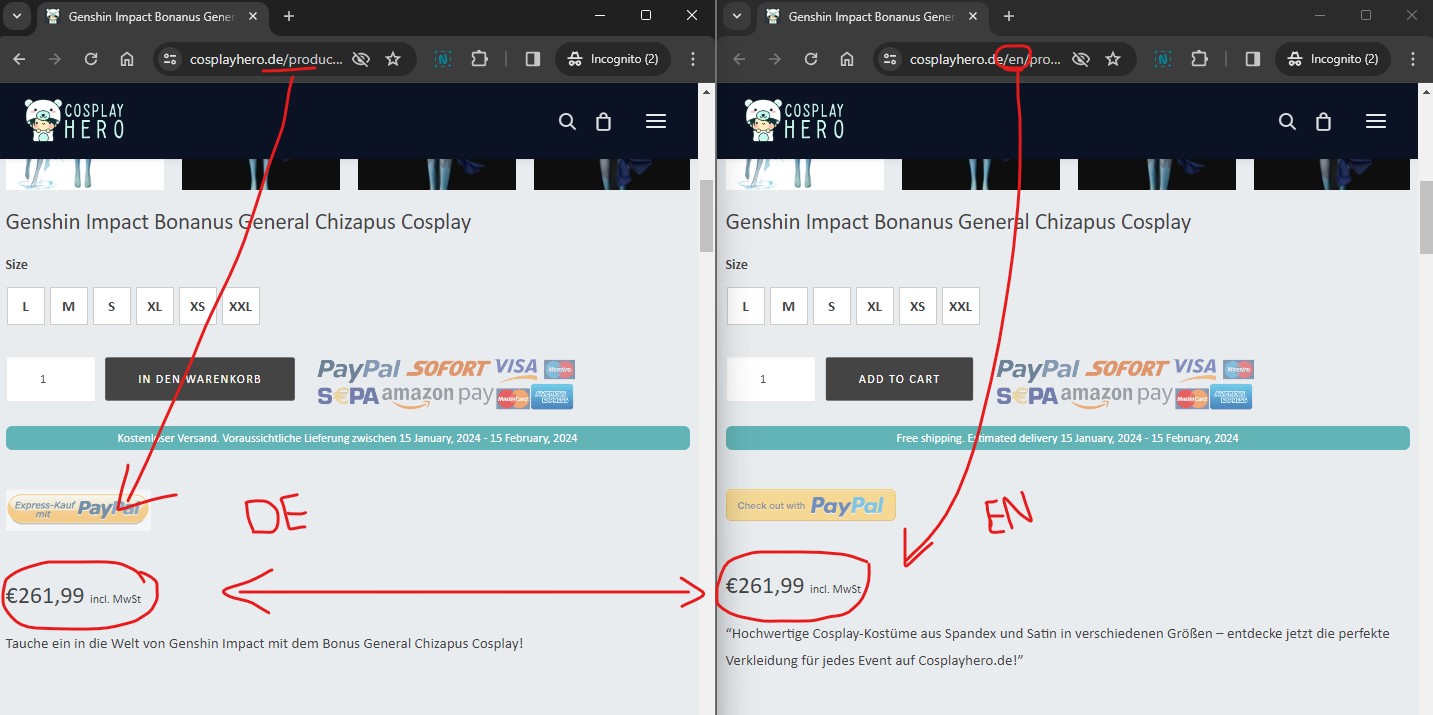1433x715 pixels.
Task: Click Cosplay Hero logo in left window
Action: [x=75, y=120]
